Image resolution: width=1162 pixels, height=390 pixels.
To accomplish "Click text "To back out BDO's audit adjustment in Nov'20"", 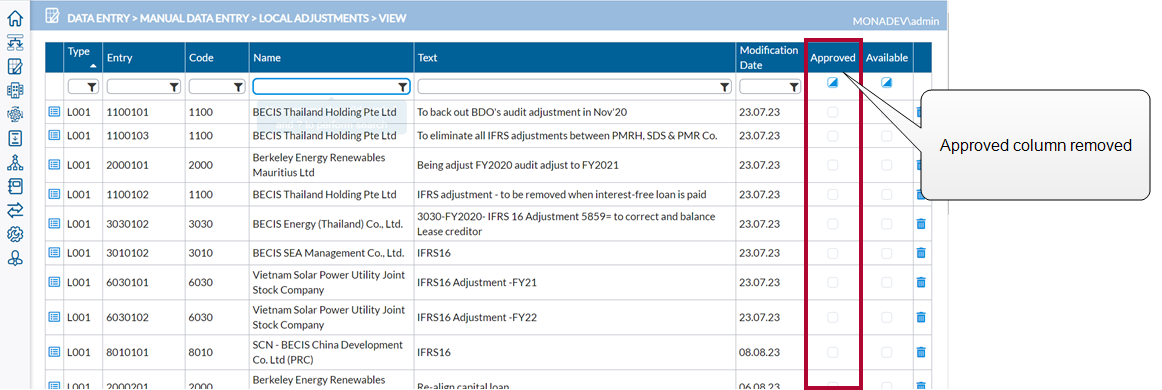I will point(523,113).
